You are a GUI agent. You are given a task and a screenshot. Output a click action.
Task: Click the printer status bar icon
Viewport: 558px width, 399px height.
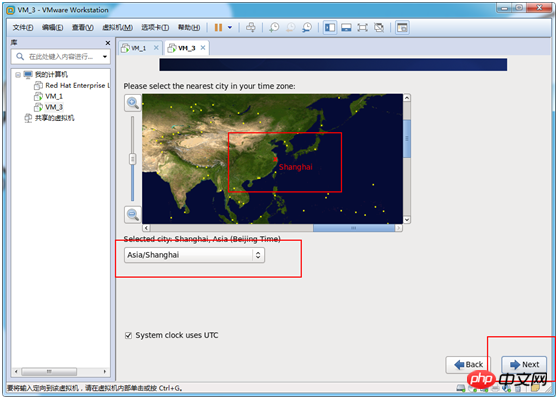point(495,388)
